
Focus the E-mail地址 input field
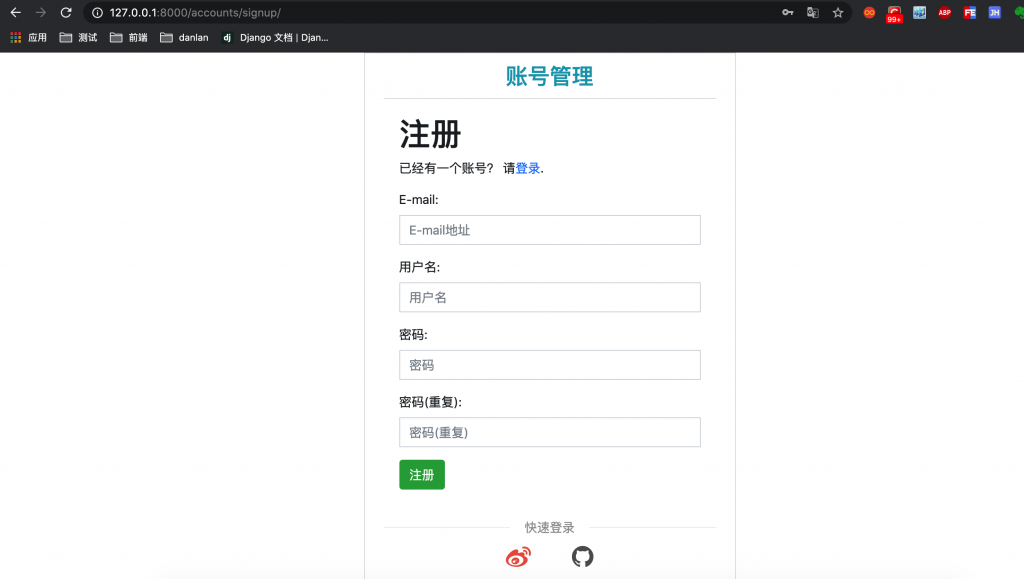pyautogui.click(x=549, y=230)
